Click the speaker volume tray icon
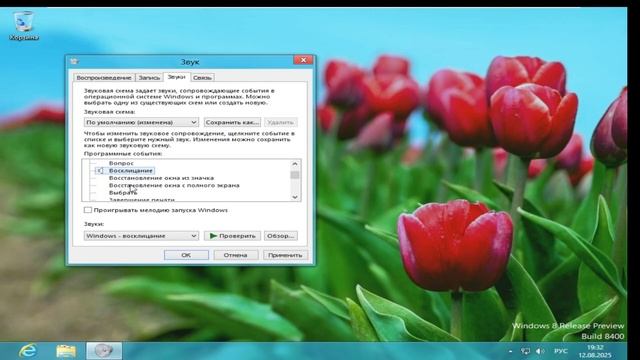The image size is (640, 360). pyautogui.click(x=540, y=351)
